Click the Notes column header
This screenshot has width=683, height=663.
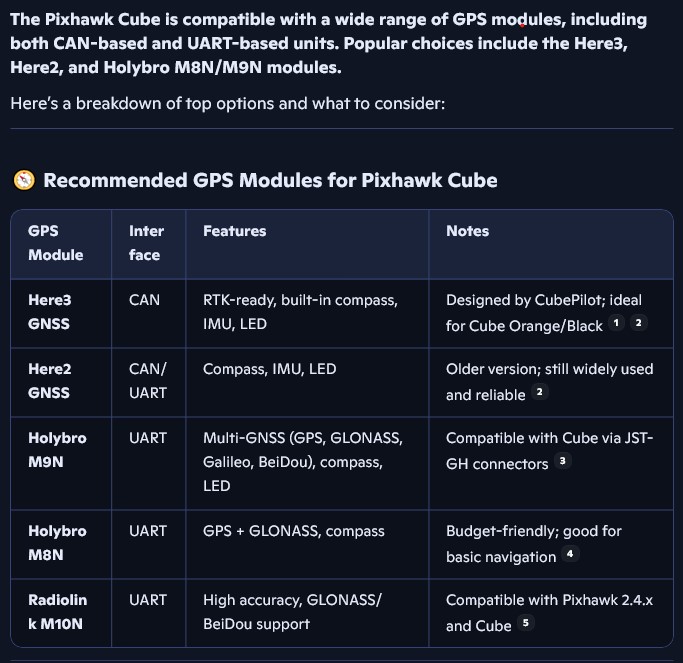pos(467,231)
